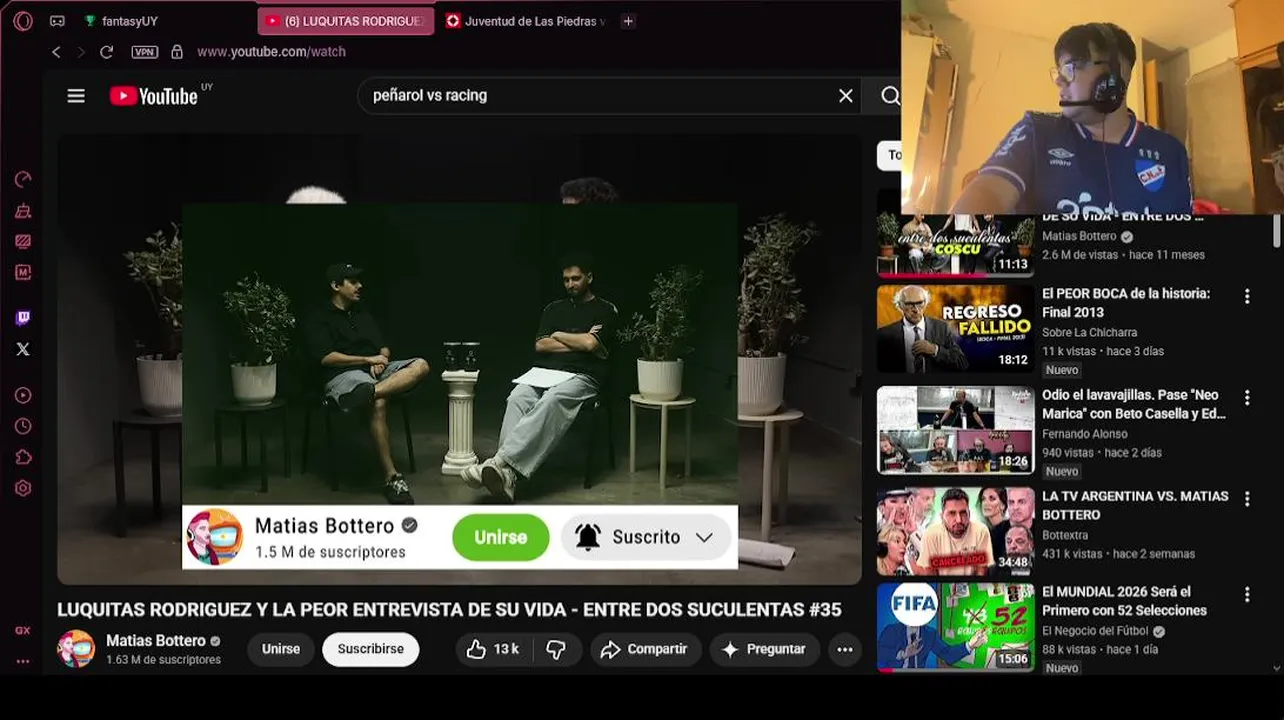Open Twitch from the sidebar
Screen dimensions: 1284x720
click(23, 318)
